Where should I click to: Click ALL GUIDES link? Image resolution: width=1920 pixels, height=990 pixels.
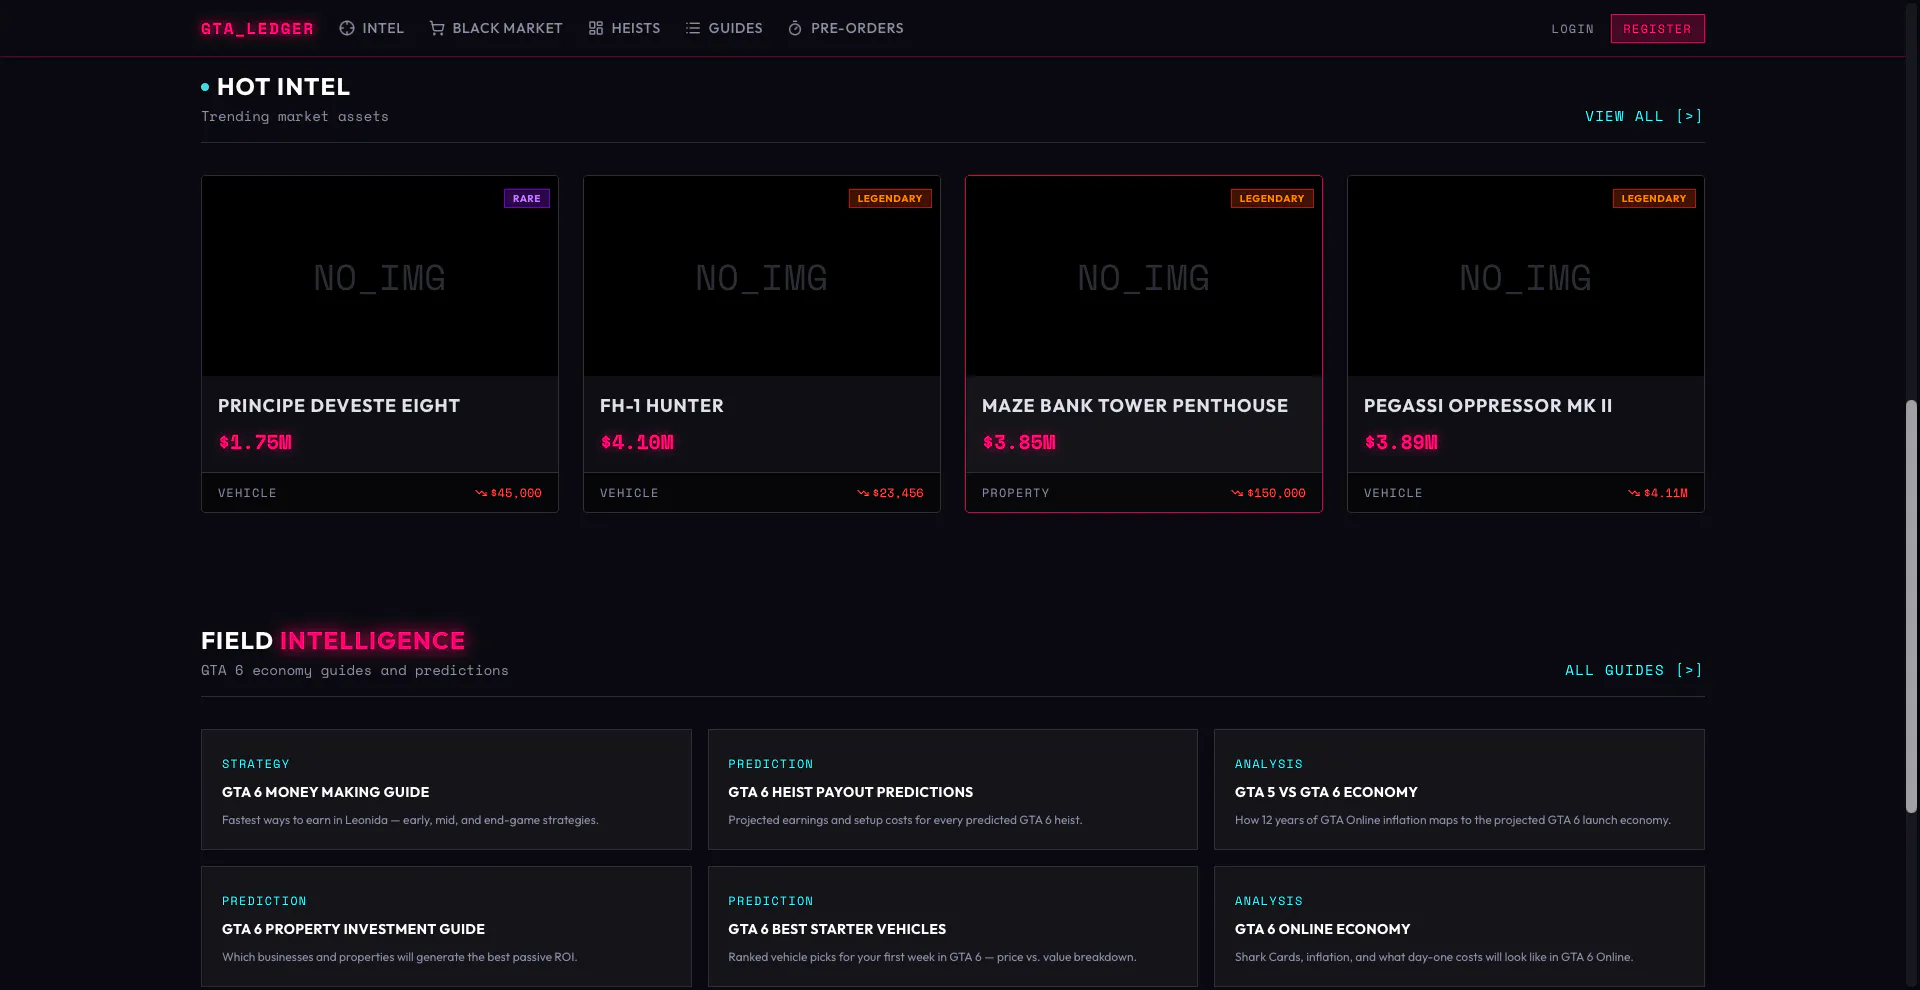point(1634,670)
